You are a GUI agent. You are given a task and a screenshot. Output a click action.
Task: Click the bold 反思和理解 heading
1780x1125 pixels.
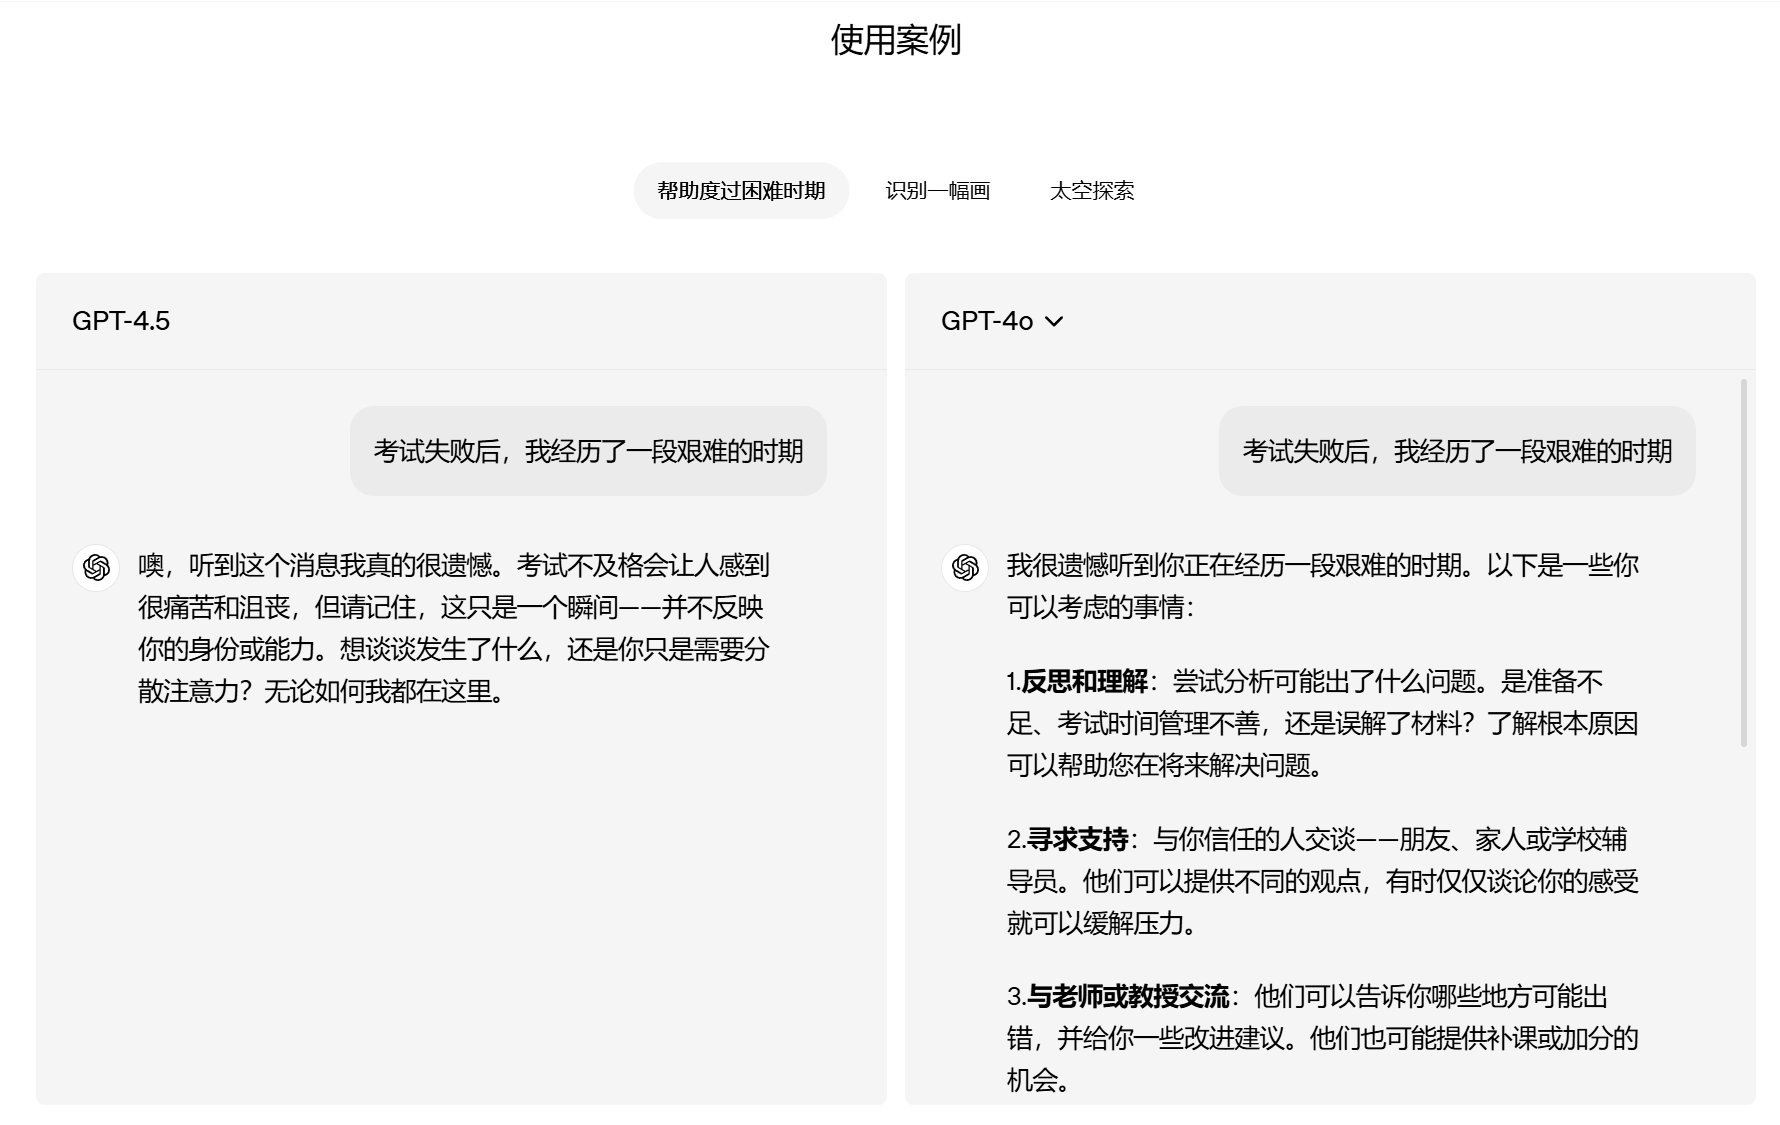pos(1085,682)
